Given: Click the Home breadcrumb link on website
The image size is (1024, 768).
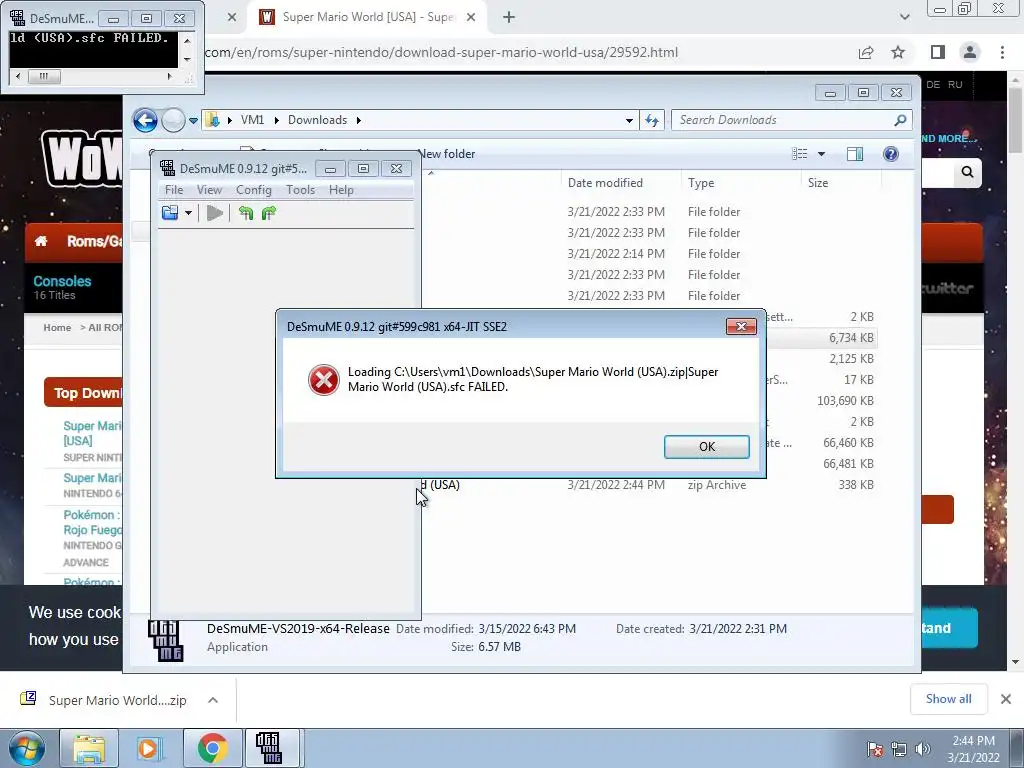Looking at the screenshot, I should point(57,328).
